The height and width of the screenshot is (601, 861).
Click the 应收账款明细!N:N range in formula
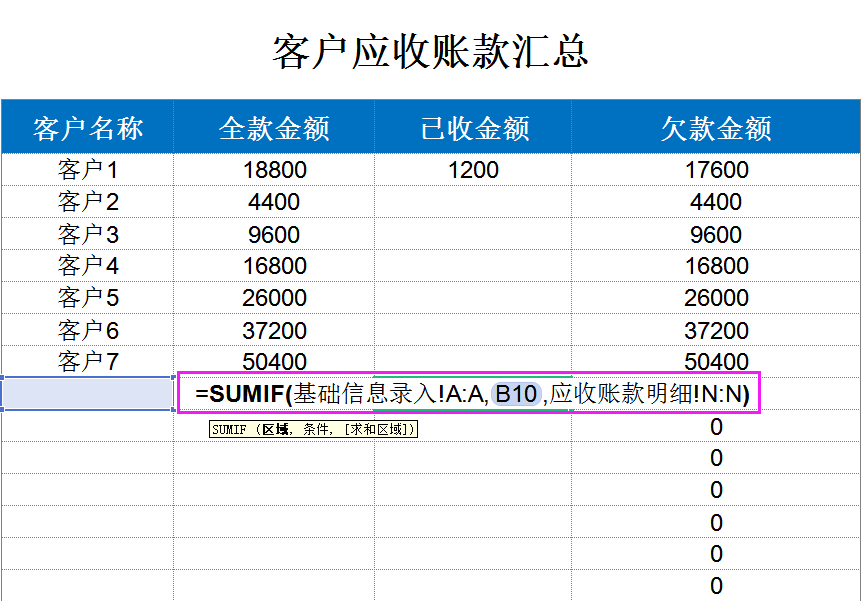645,394
